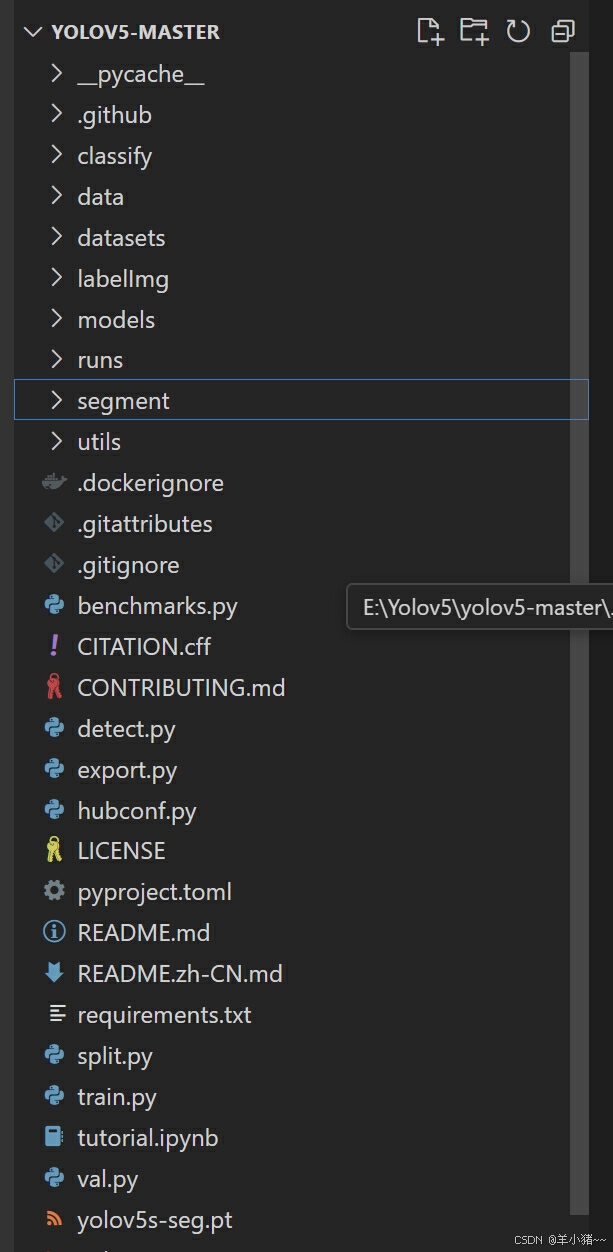Expand the datasets folder chevron
The height and width of the screenshot is (1252, 613).
coord(56,238)
